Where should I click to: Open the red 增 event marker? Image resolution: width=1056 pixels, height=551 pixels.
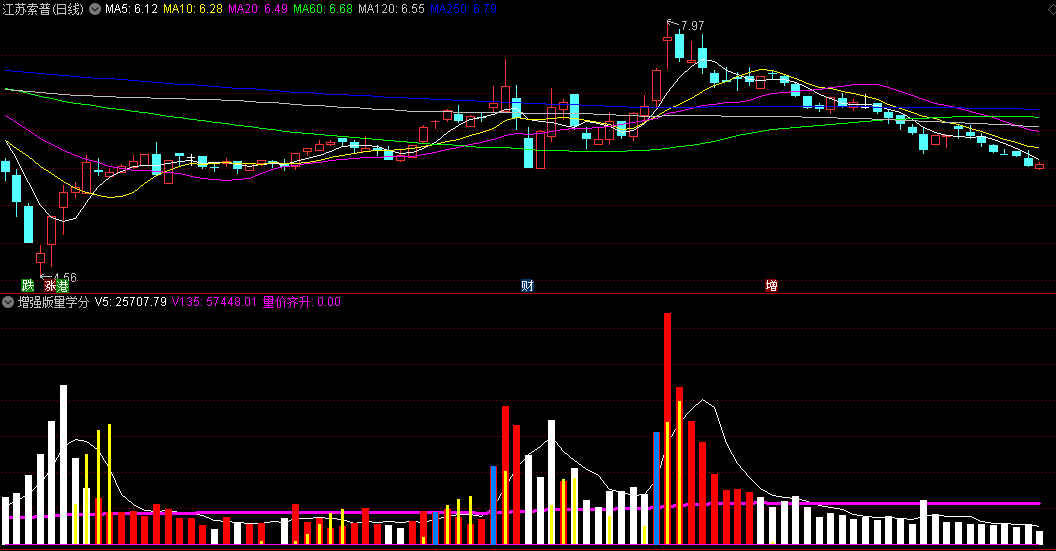click(772, 286)
